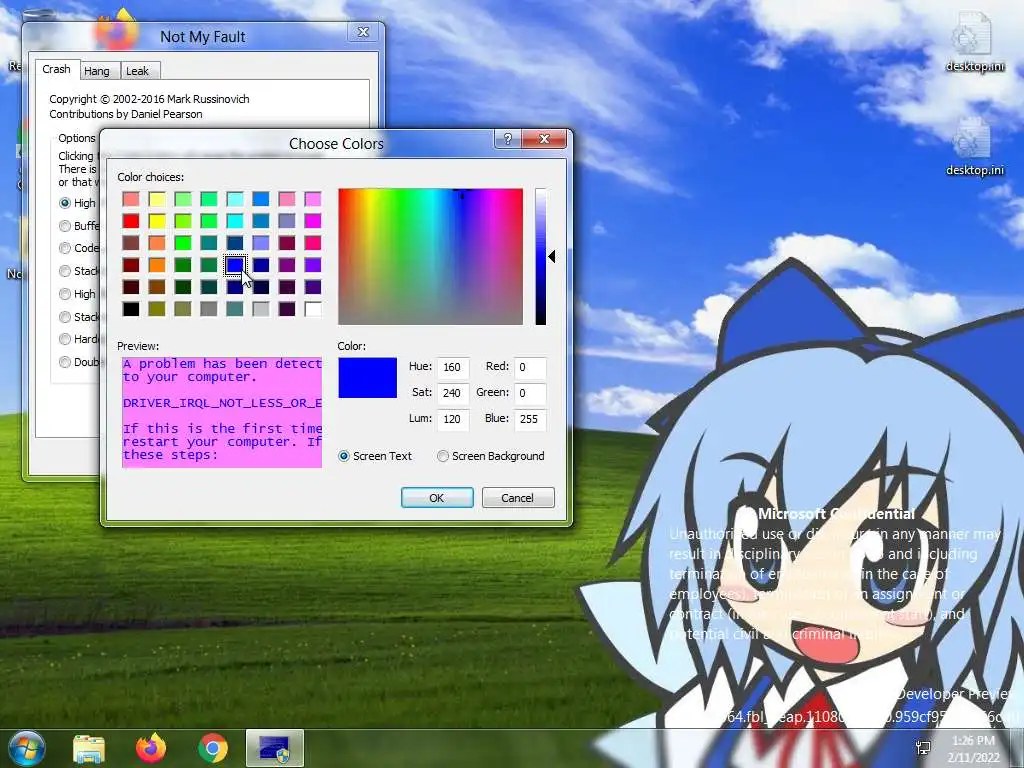Click the taskbar date 2/11/2022

pyautogui.click(x=973, y=758)
